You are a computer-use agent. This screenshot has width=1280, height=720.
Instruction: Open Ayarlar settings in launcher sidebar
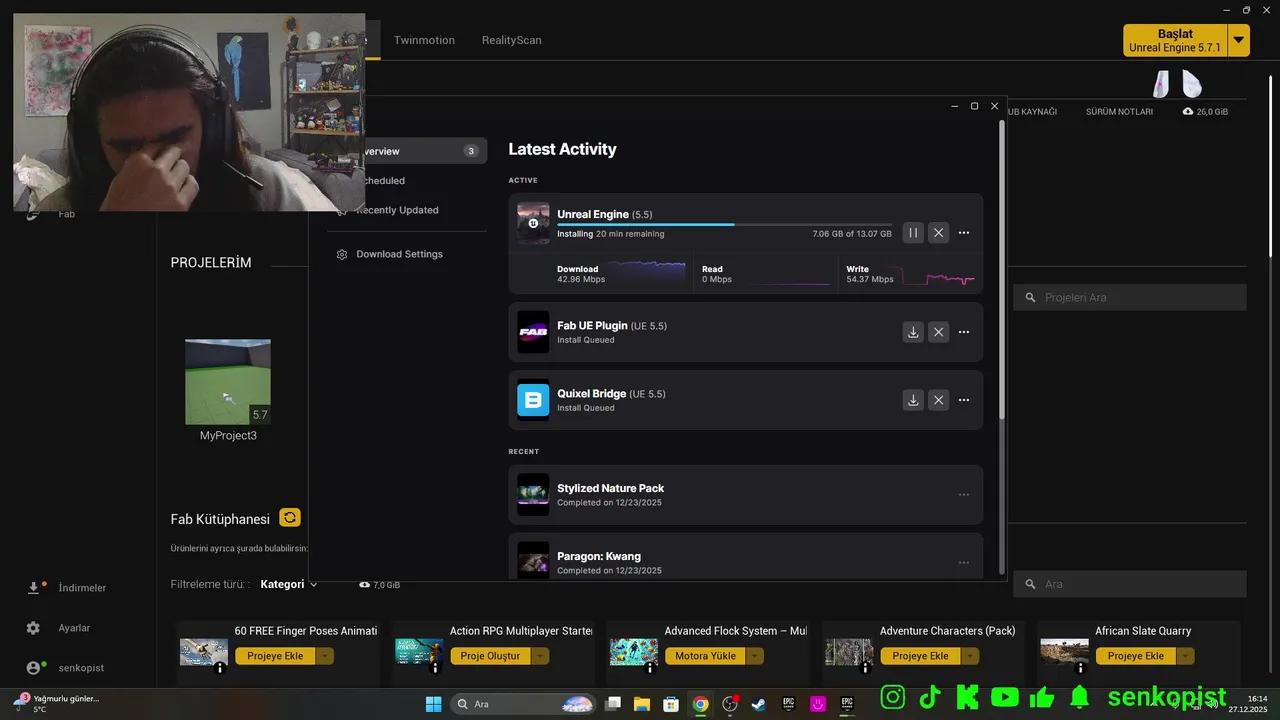point(59,628)
